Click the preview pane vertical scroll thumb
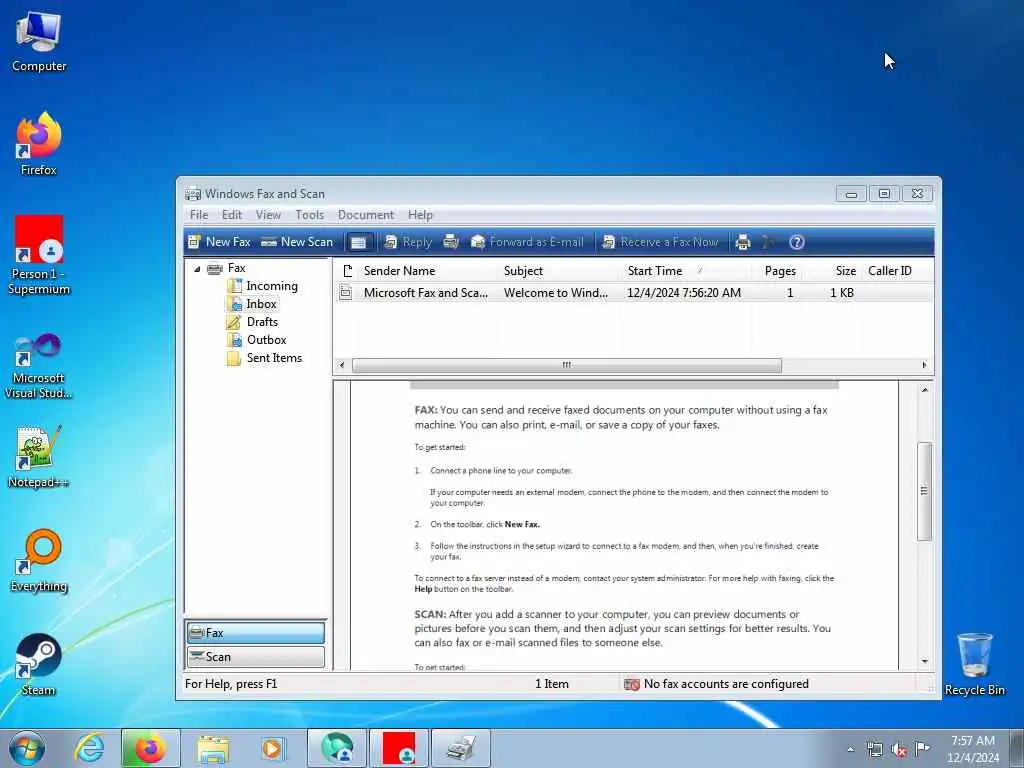The height and width of the screenshot is (768, 1024). point(924,491)
